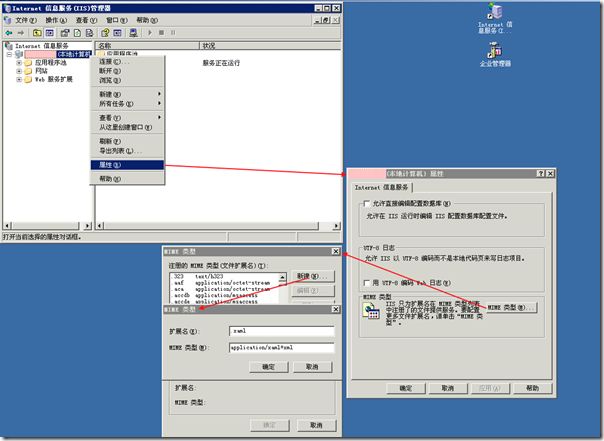Click the Stop square toolbar icon
604x441 pixels.
point(161,33)
